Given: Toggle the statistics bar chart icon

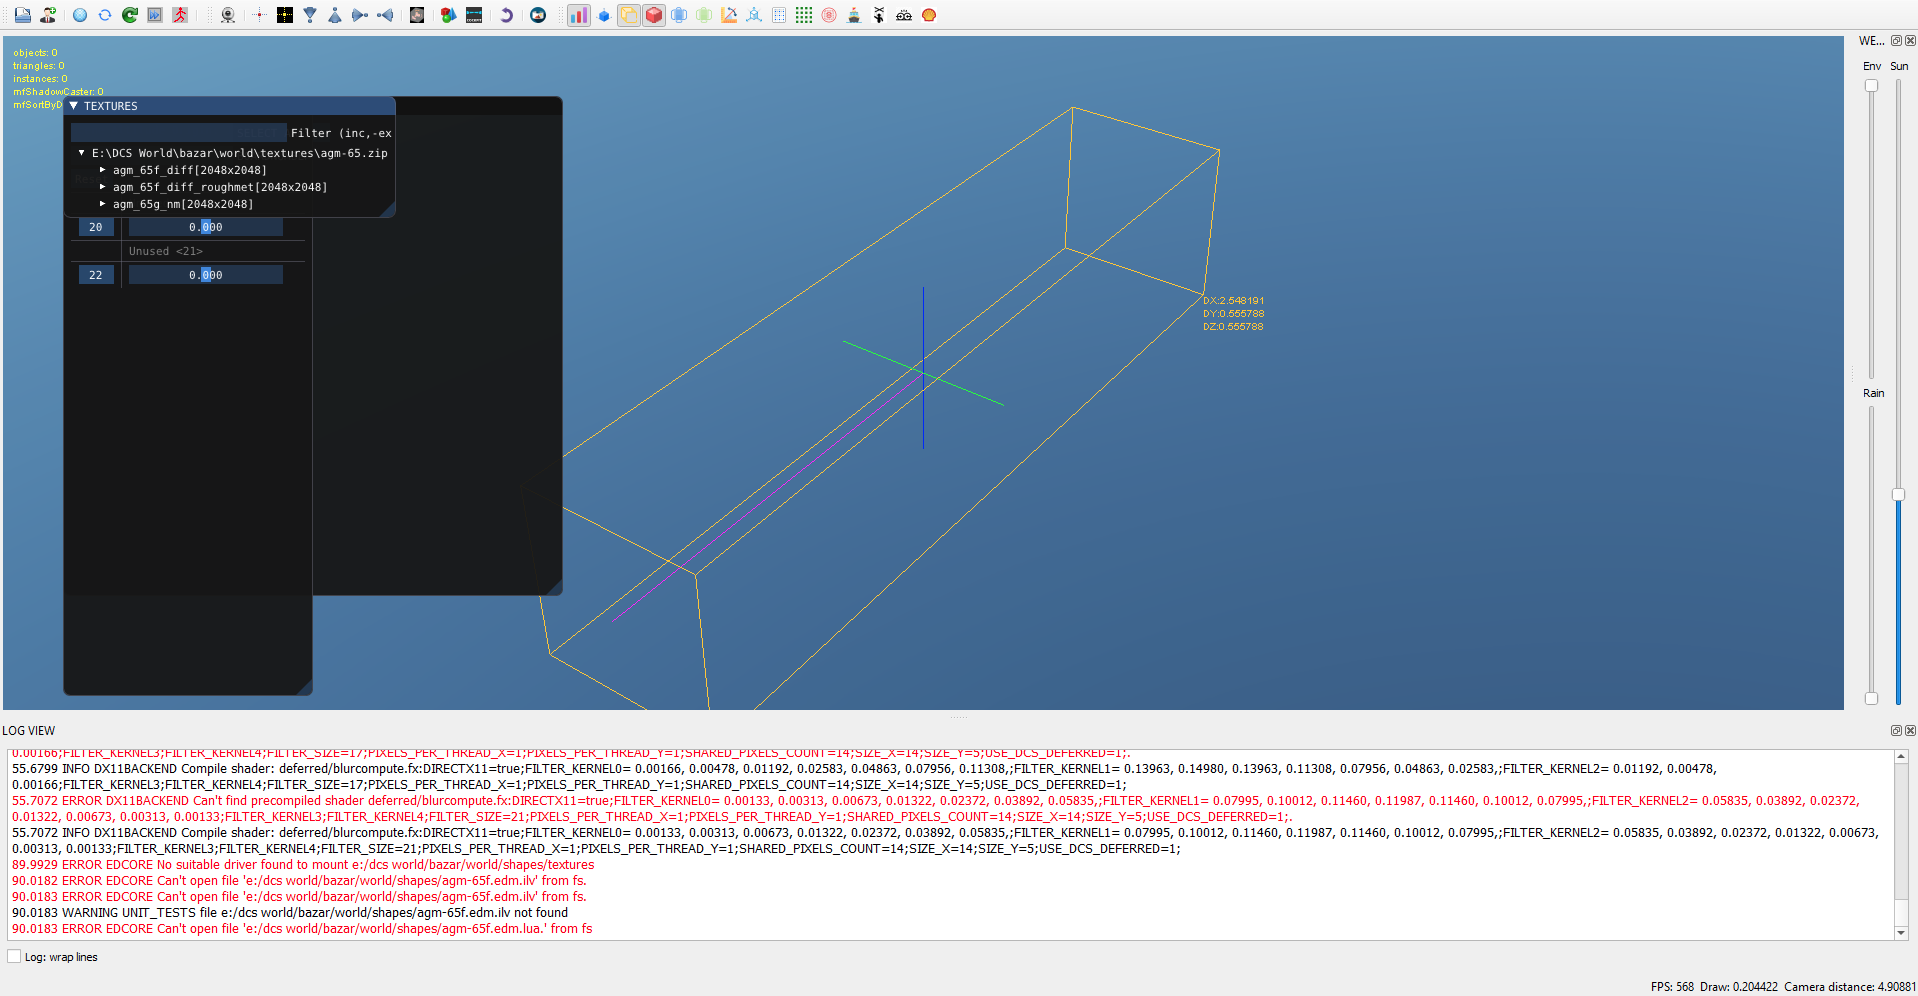Looking at the screenshot, I should pos(579,15).
